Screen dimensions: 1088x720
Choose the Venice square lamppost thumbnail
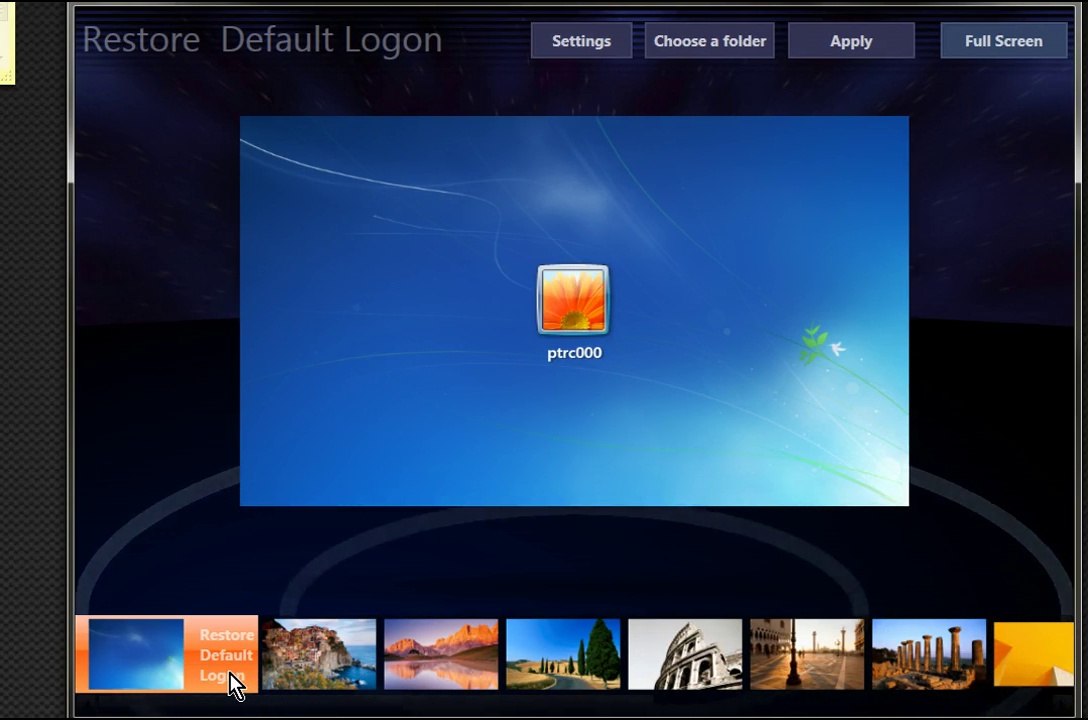[807, 654]
